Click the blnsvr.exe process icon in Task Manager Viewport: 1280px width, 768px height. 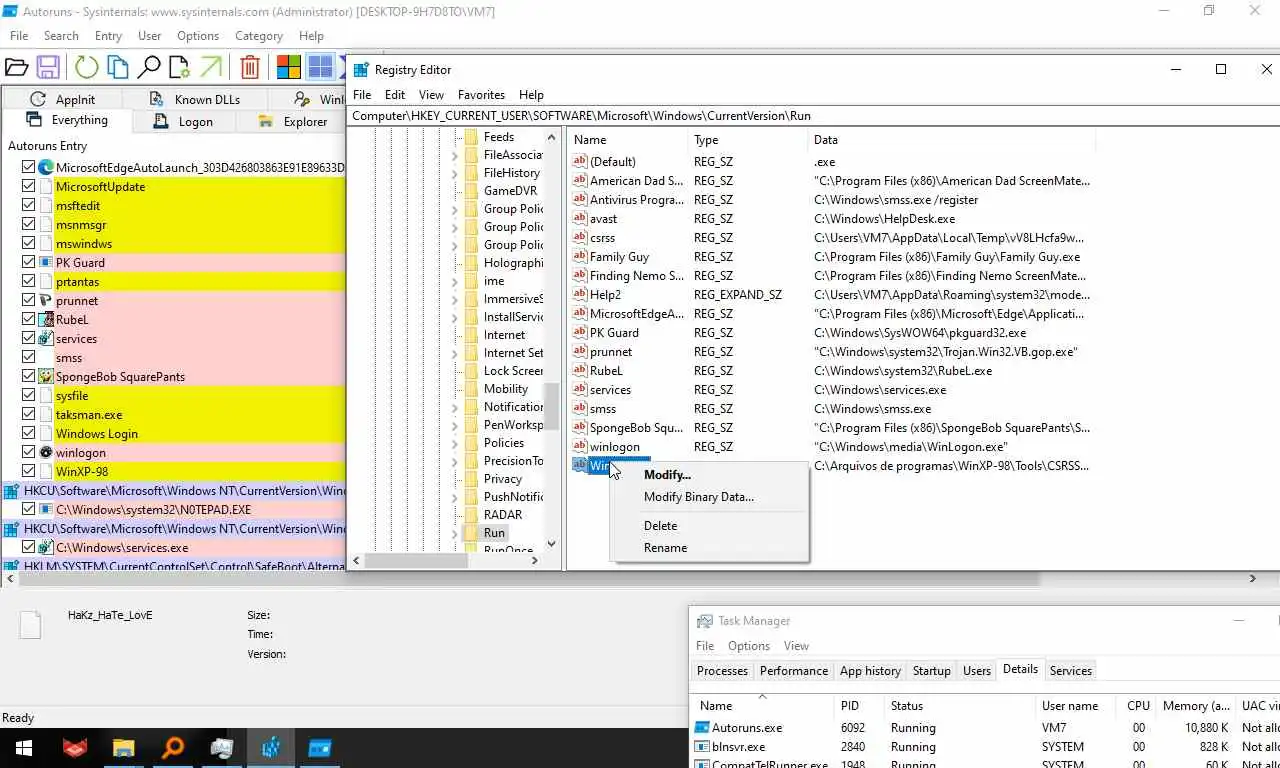[702, 747]
